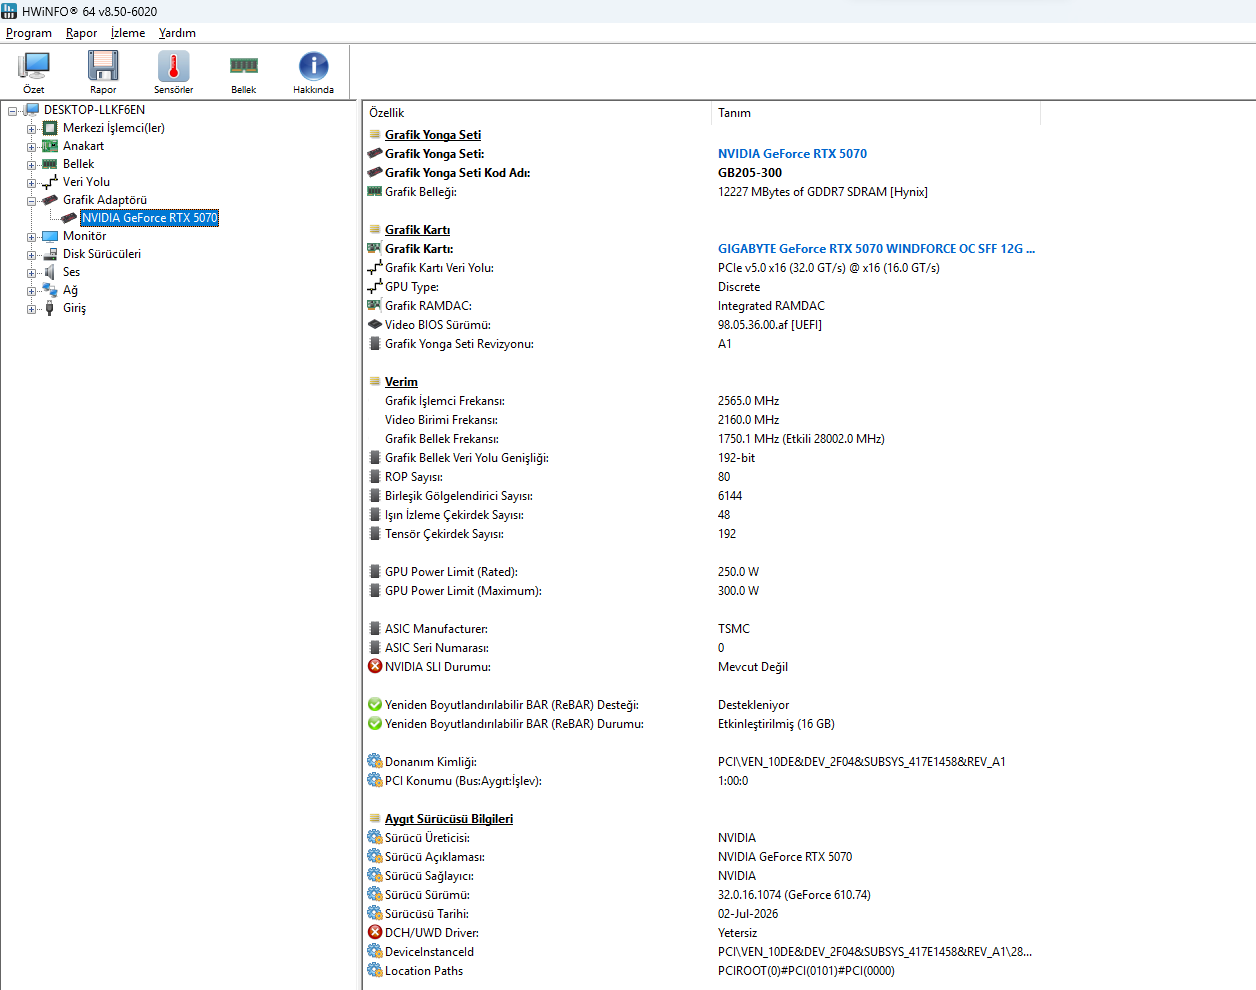Expand the Ses tree node
Screen dimensions: 1256x990
31,273
